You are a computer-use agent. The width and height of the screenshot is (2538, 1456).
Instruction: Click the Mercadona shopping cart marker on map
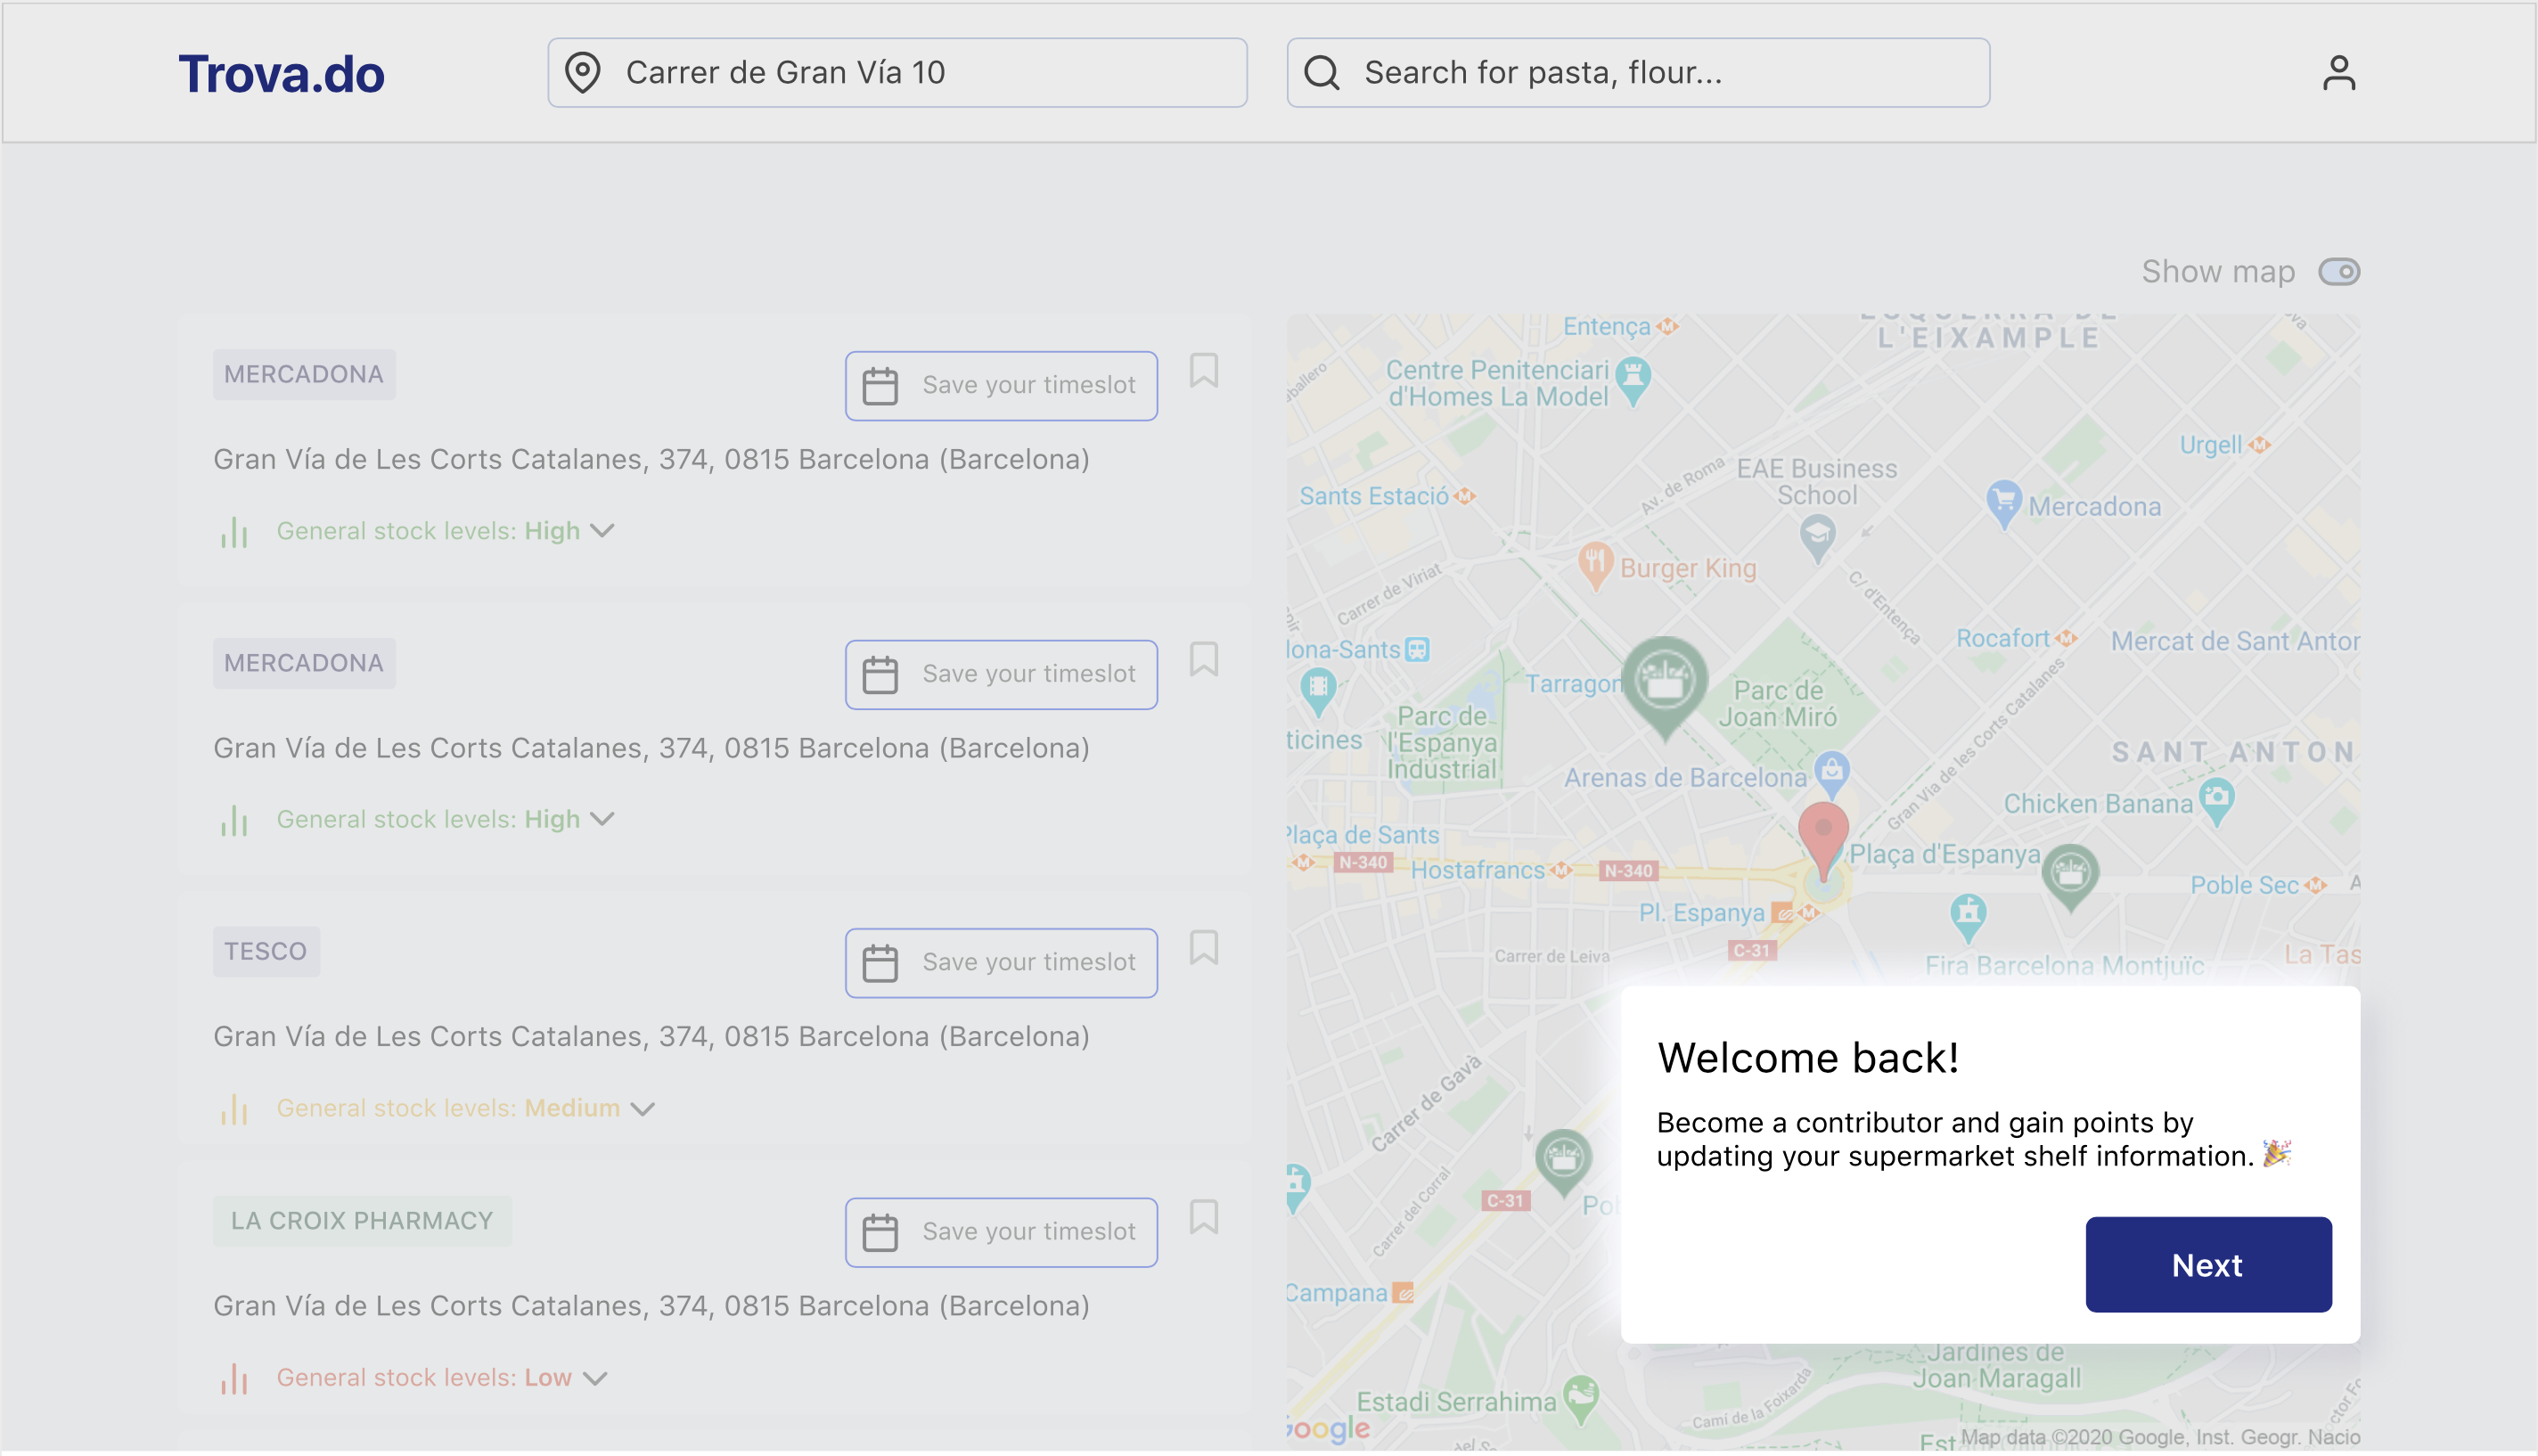2004,503
